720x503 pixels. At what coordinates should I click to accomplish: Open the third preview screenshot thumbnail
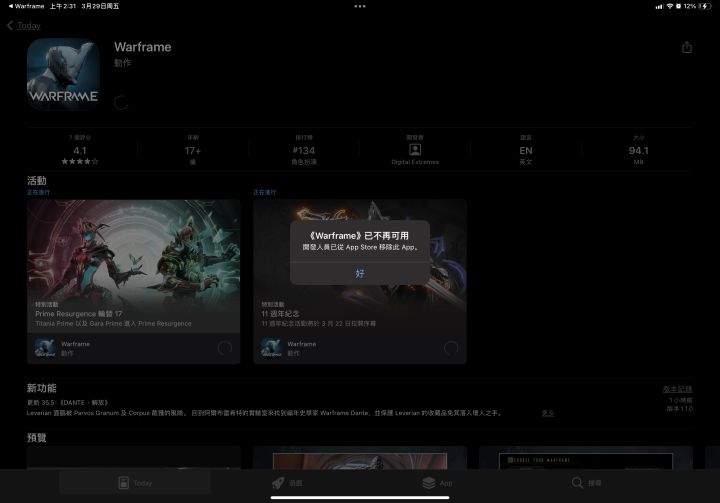585,458
